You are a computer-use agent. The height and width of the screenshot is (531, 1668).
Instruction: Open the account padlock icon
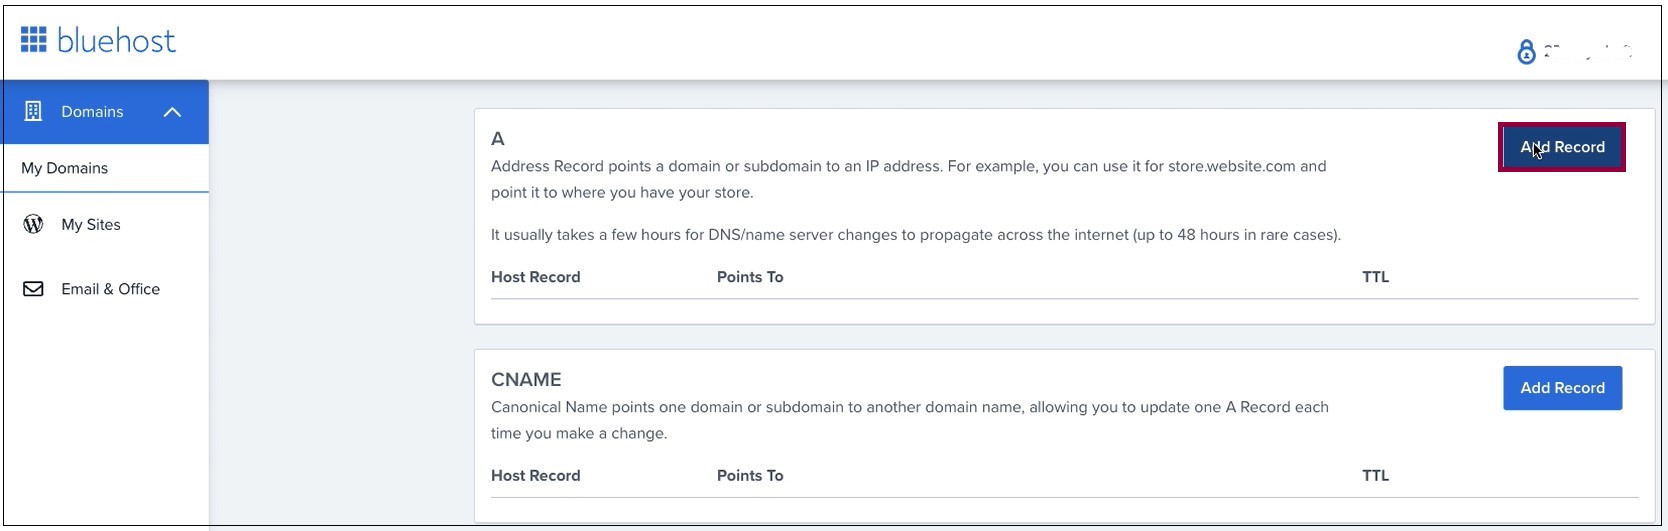click(x=1526, y=52)
